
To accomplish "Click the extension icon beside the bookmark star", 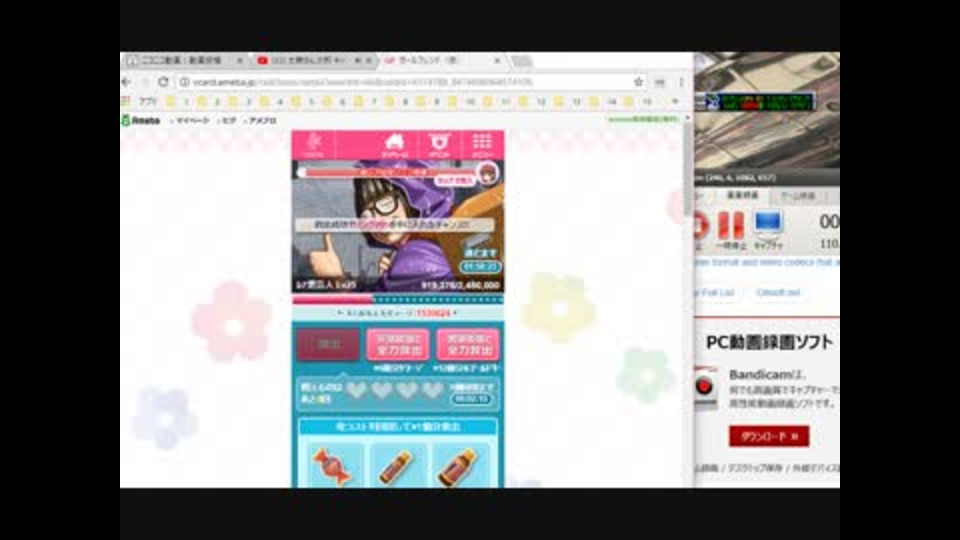I will (x=659, y=81).
